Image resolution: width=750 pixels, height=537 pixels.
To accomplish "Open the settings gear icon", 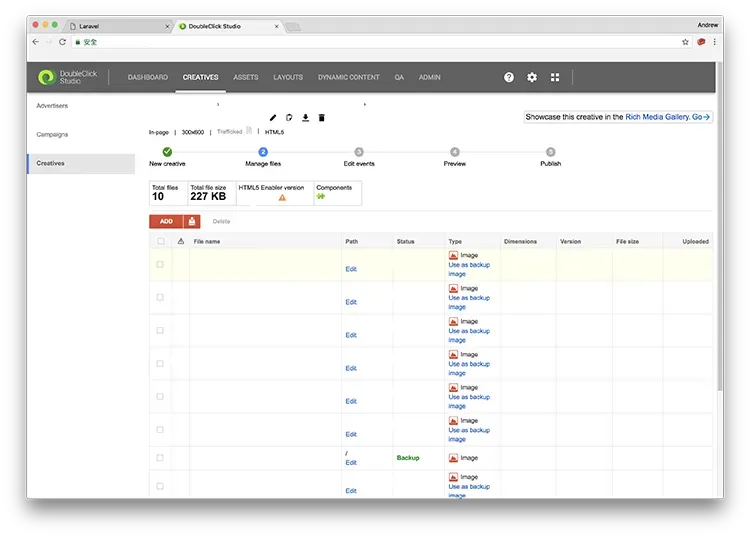I will tap(532, 77).
